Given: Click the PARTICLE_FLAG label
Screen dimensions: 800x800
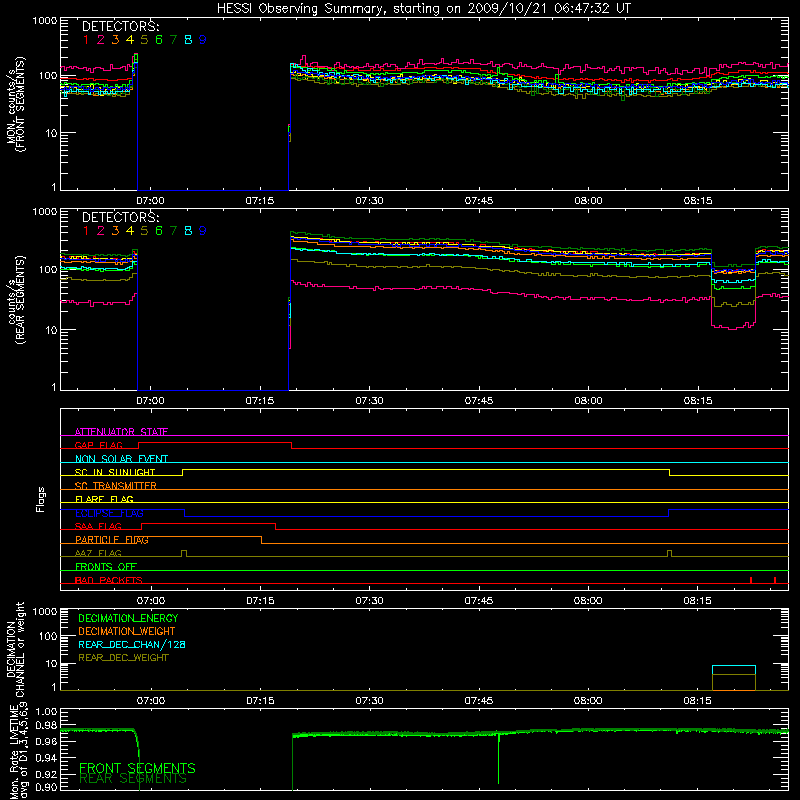Looking at the screenshot, I should coord(112,539).
